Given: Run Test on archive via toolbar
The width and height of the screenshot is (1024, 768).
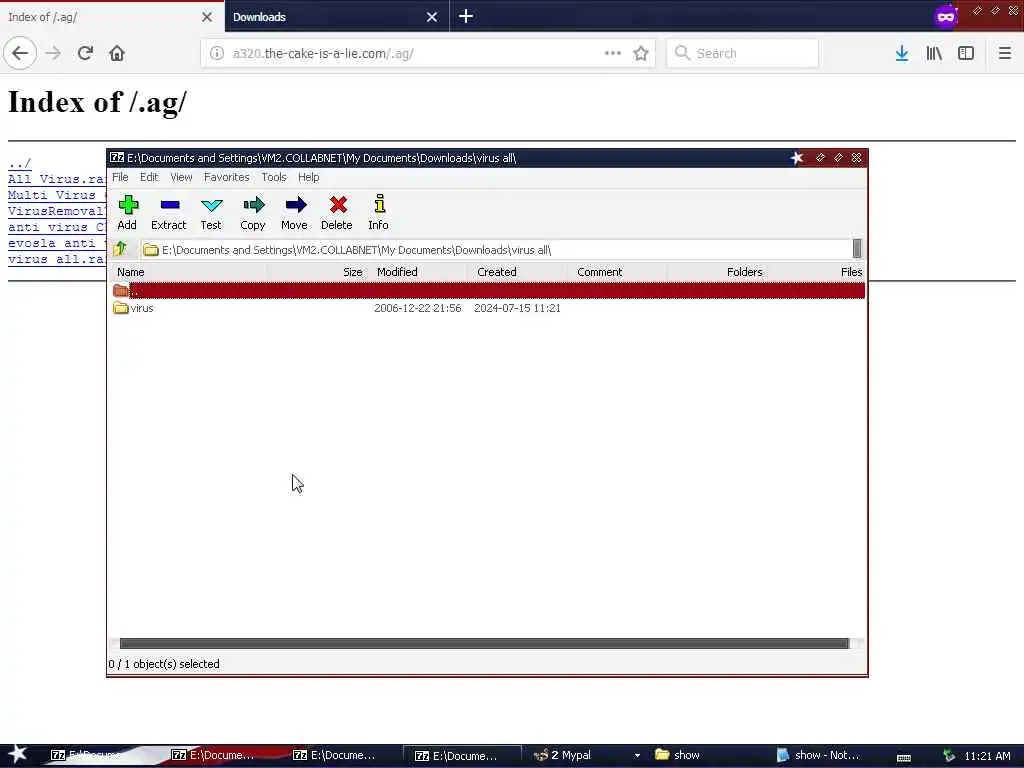Looking at the screenshot, I should (x=211, y=213).
